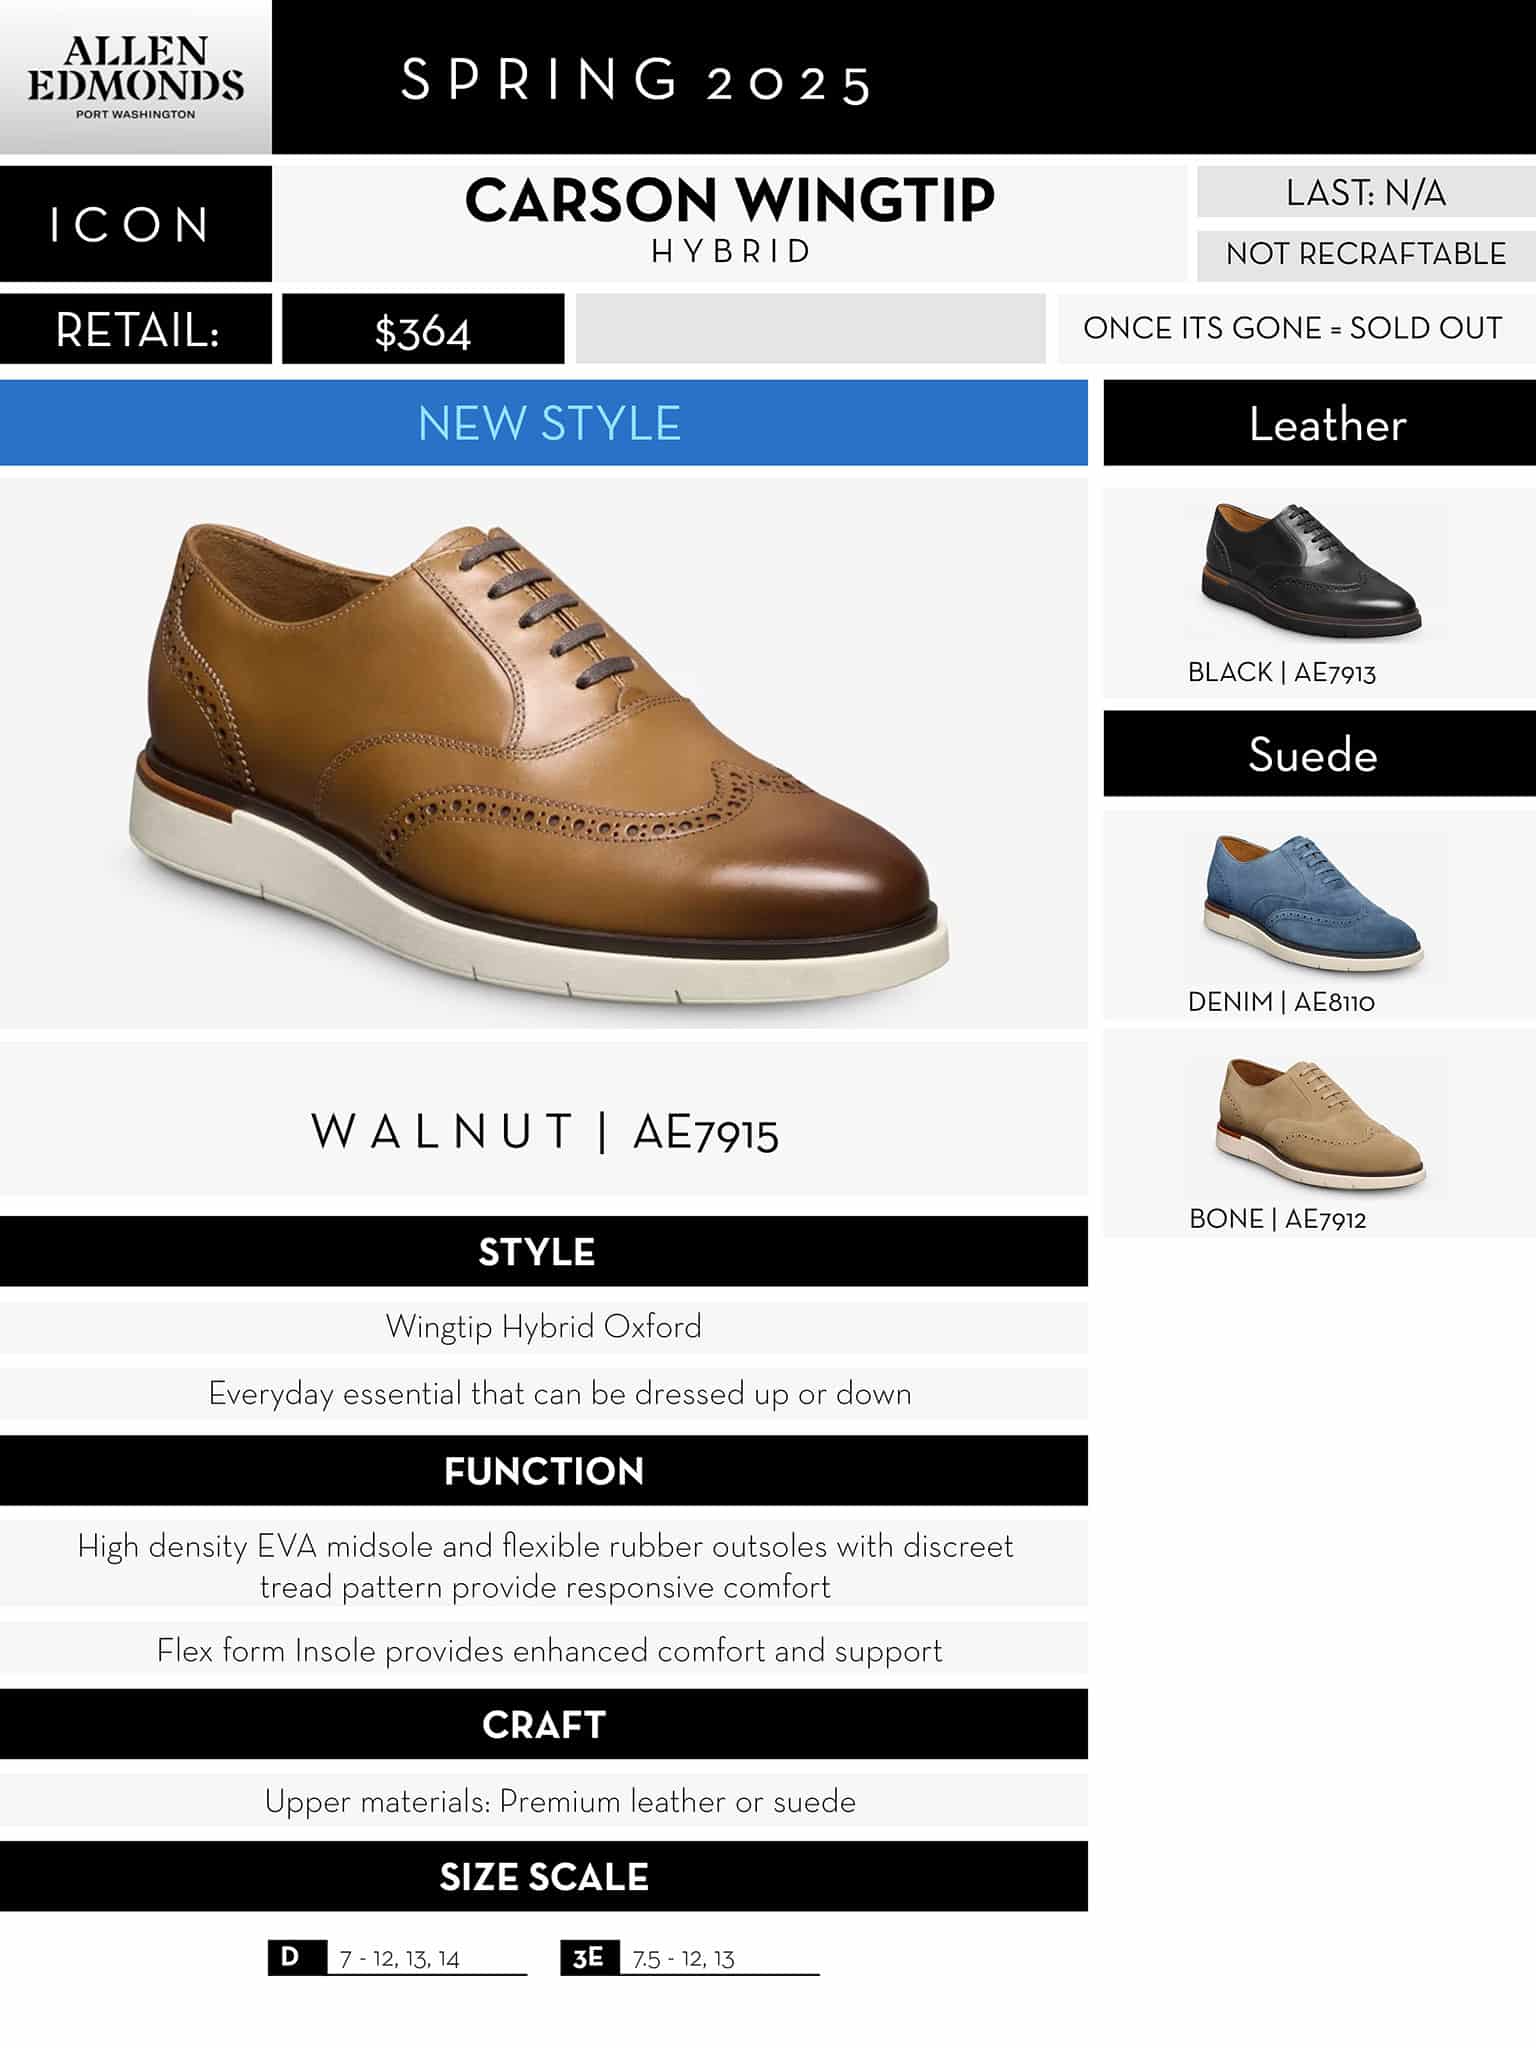
Task: Click the $364 retail price box
Action: (x=423, y=329)
